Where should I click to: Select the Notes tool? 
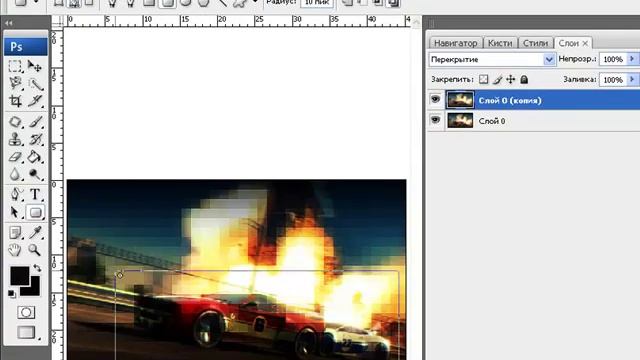tap(15, 233)
